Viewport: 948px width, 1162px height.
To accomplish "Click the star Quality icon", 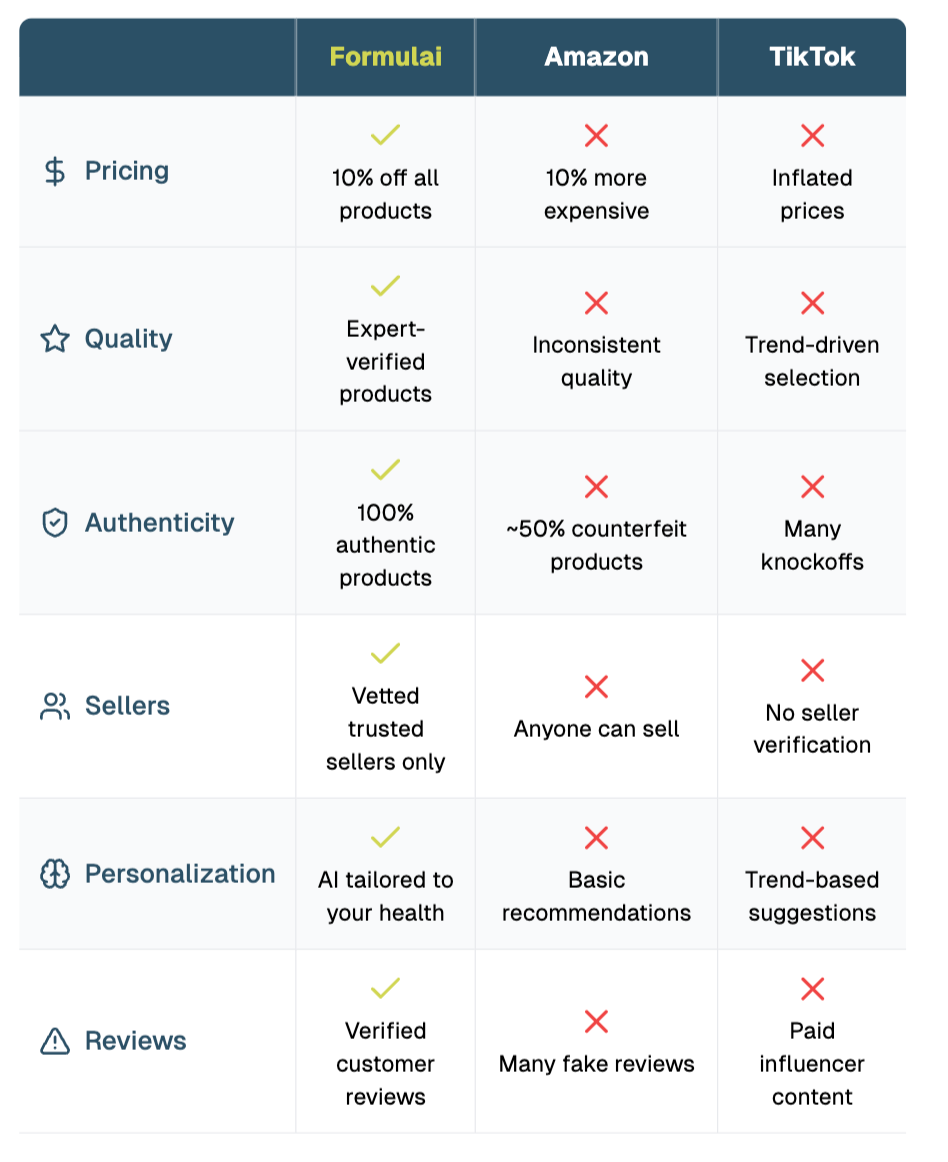I will click(x=55, y=339).
